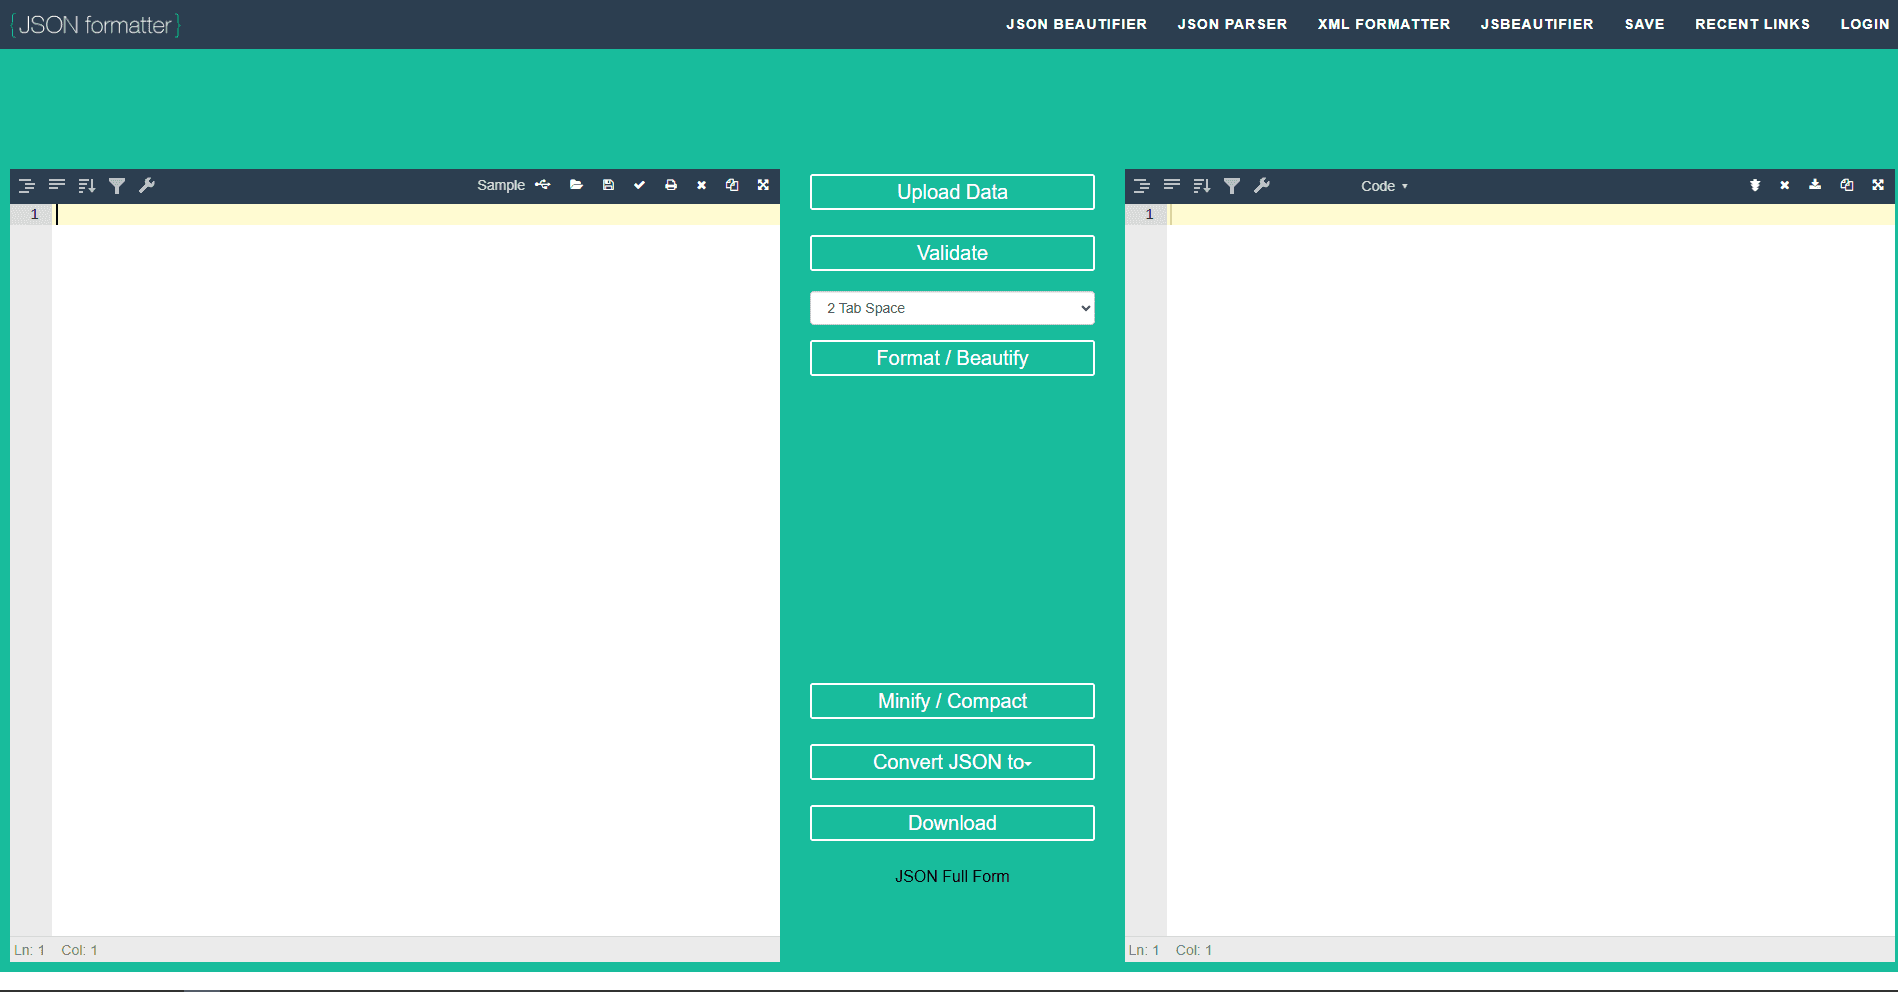Click the sort icon in right editor toolbar
This screenshot has height=992, width=1898.
(x=1202, y=185)
